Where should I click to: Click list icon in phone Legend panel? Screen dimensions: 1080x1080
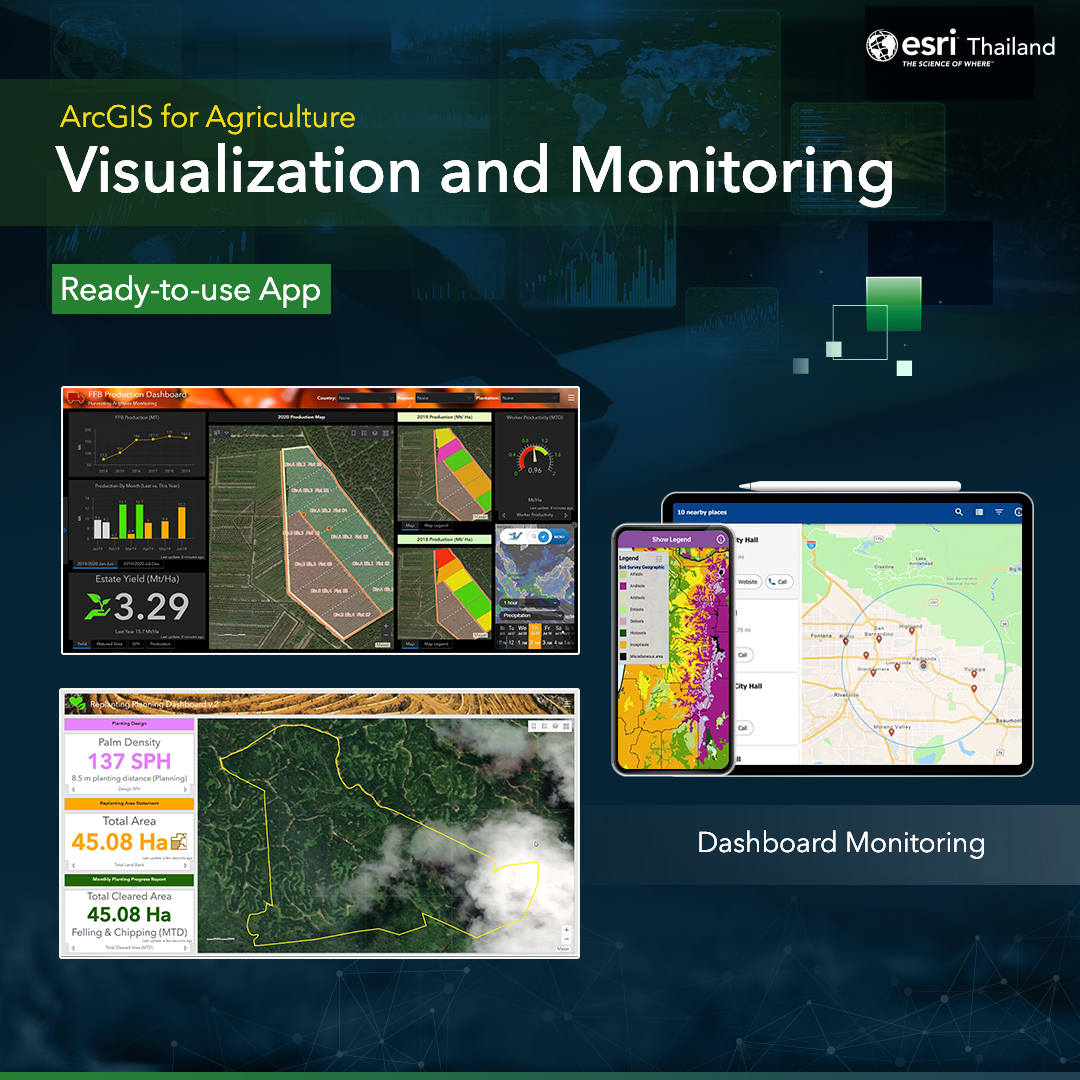pos(659,559)
